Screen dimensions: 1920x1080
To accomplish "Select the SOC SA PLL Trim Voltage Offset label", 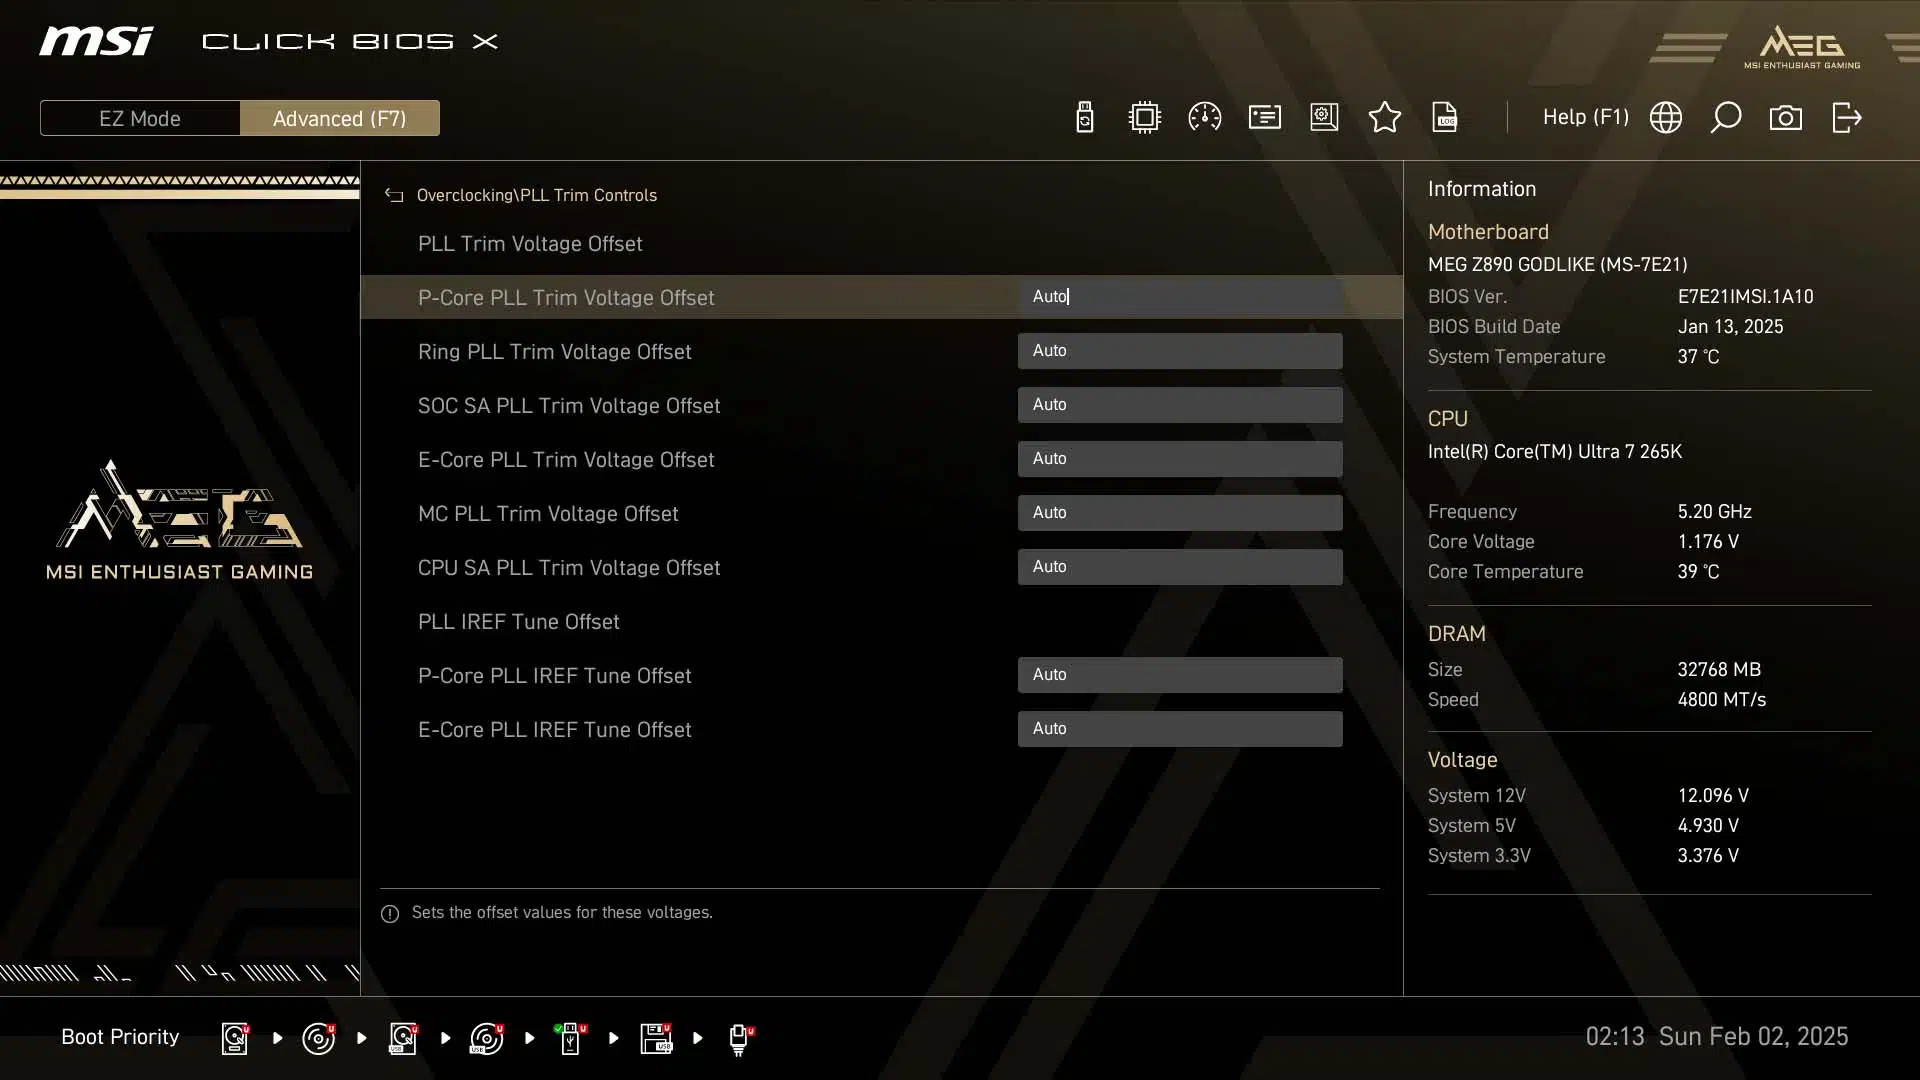I will click(569, 406).
